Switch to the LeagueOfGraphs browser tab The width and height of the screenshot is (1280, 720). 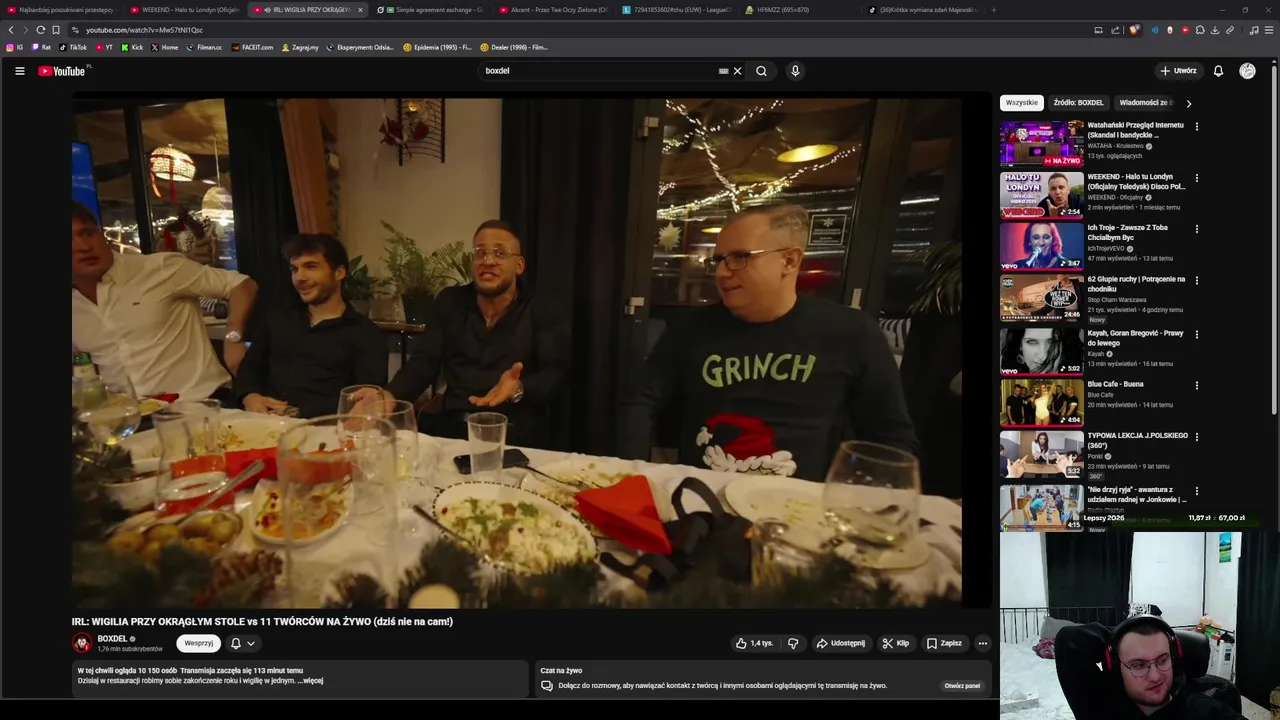(676, 10)
